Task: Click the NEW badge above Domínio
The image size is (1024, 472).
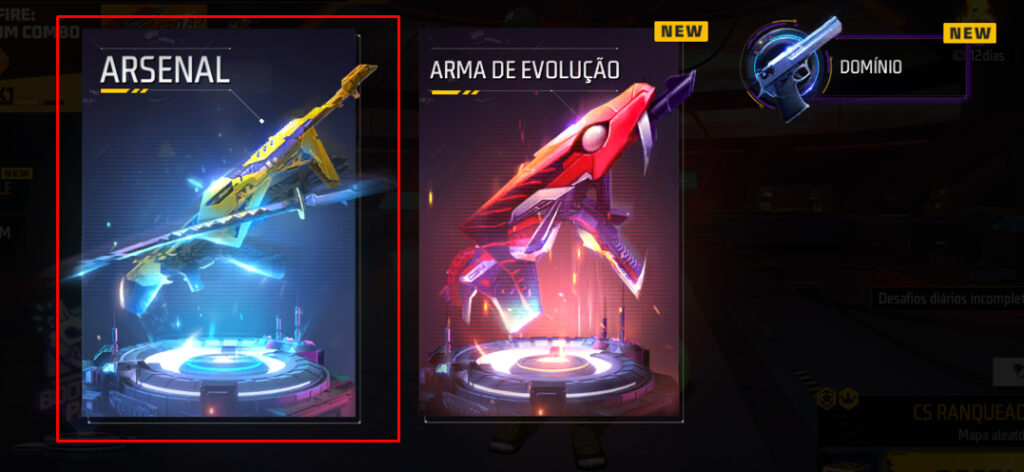Action: click(x=970, y=33)
